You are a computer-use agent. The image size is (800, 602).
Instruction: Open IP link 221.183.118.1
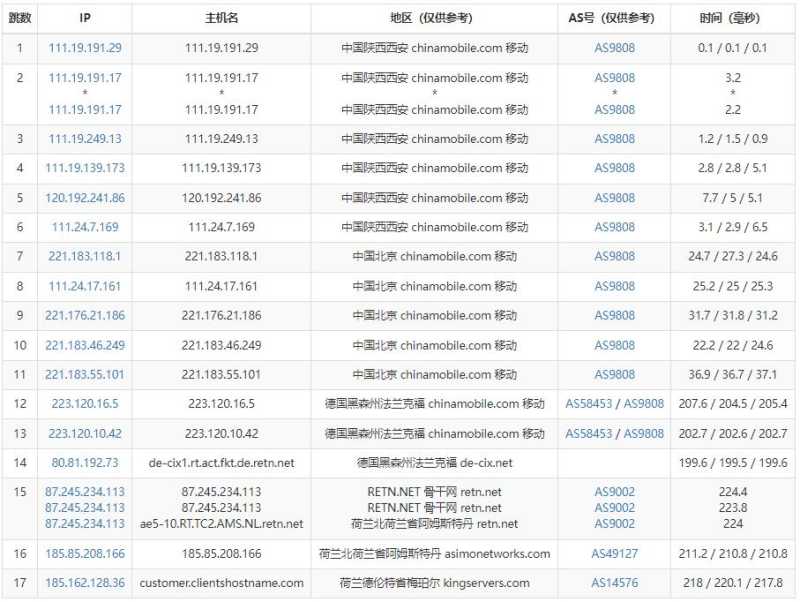[x=85, y=256]
